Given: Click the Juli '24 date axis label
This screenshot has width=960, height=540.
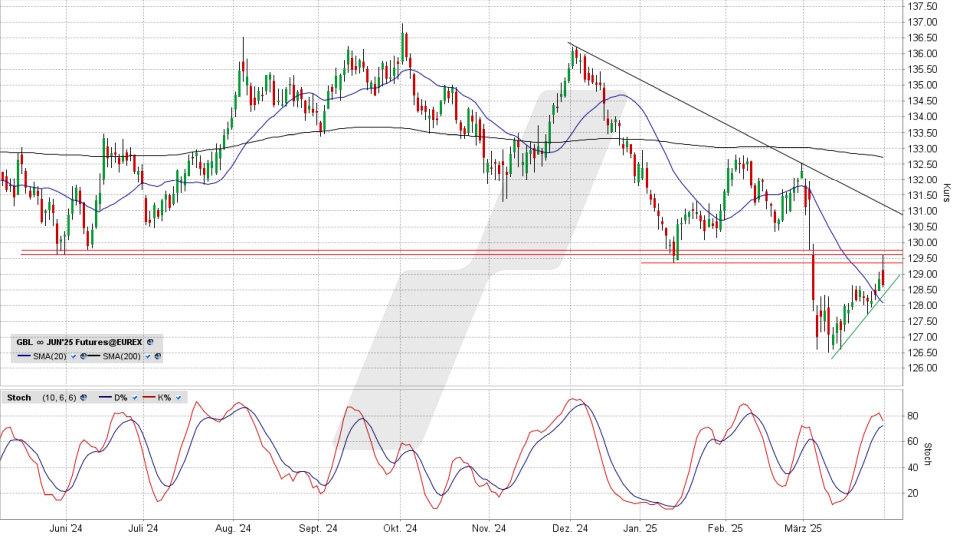Looking at the screenshot, I should point(144,529).
